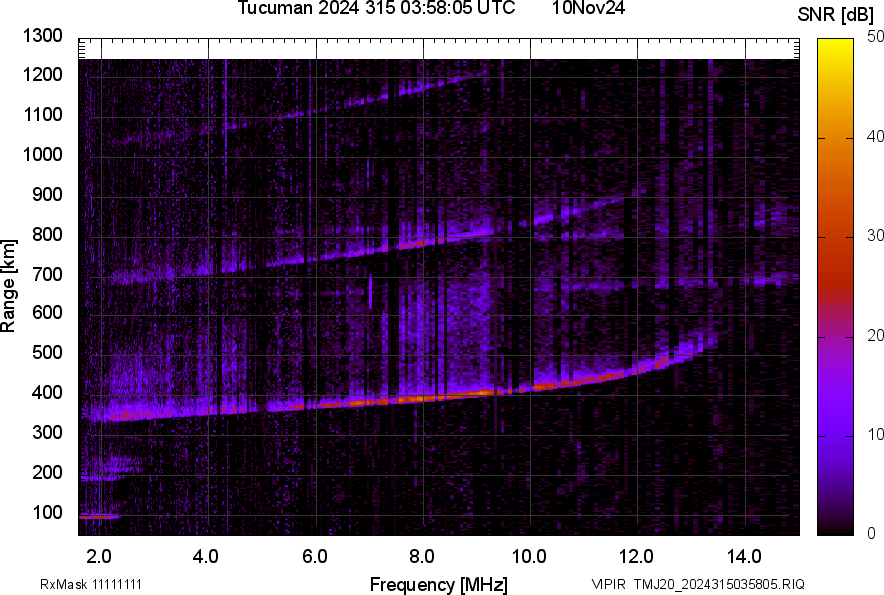The width and height of the screenshot is (884, 595).
Task: Click range tick label '100'
Action: 47,512
